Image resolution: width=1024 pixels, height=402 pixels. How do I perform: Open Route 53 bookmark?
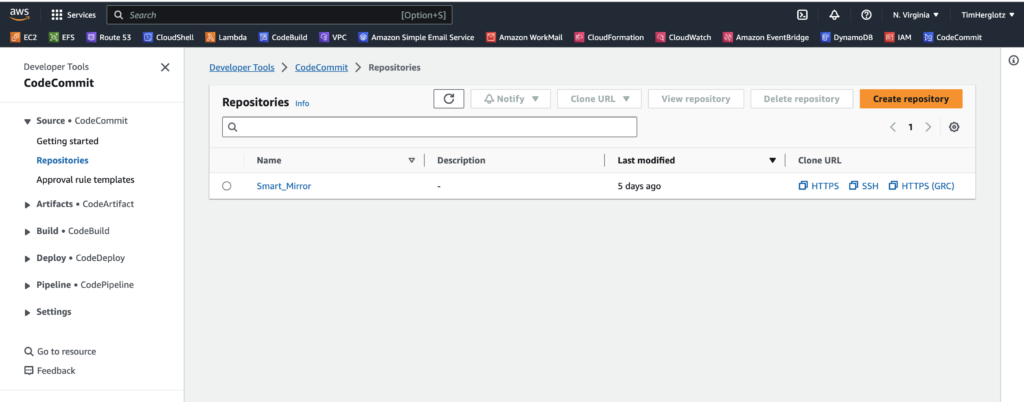109,37
